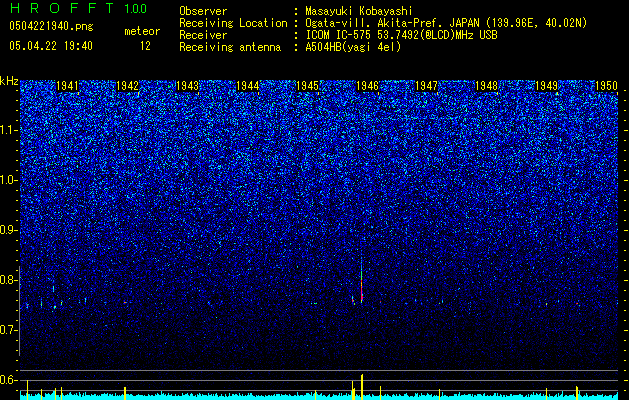The image size is (629, 400).
Task: Select the filename 0504221940.png
Action: point(51,27)
